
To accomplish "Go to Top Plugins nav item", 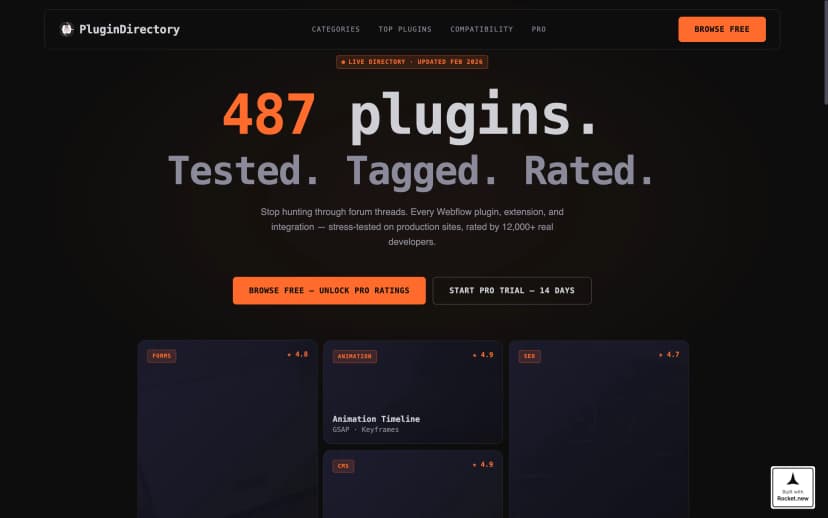I will coord(405,29).
